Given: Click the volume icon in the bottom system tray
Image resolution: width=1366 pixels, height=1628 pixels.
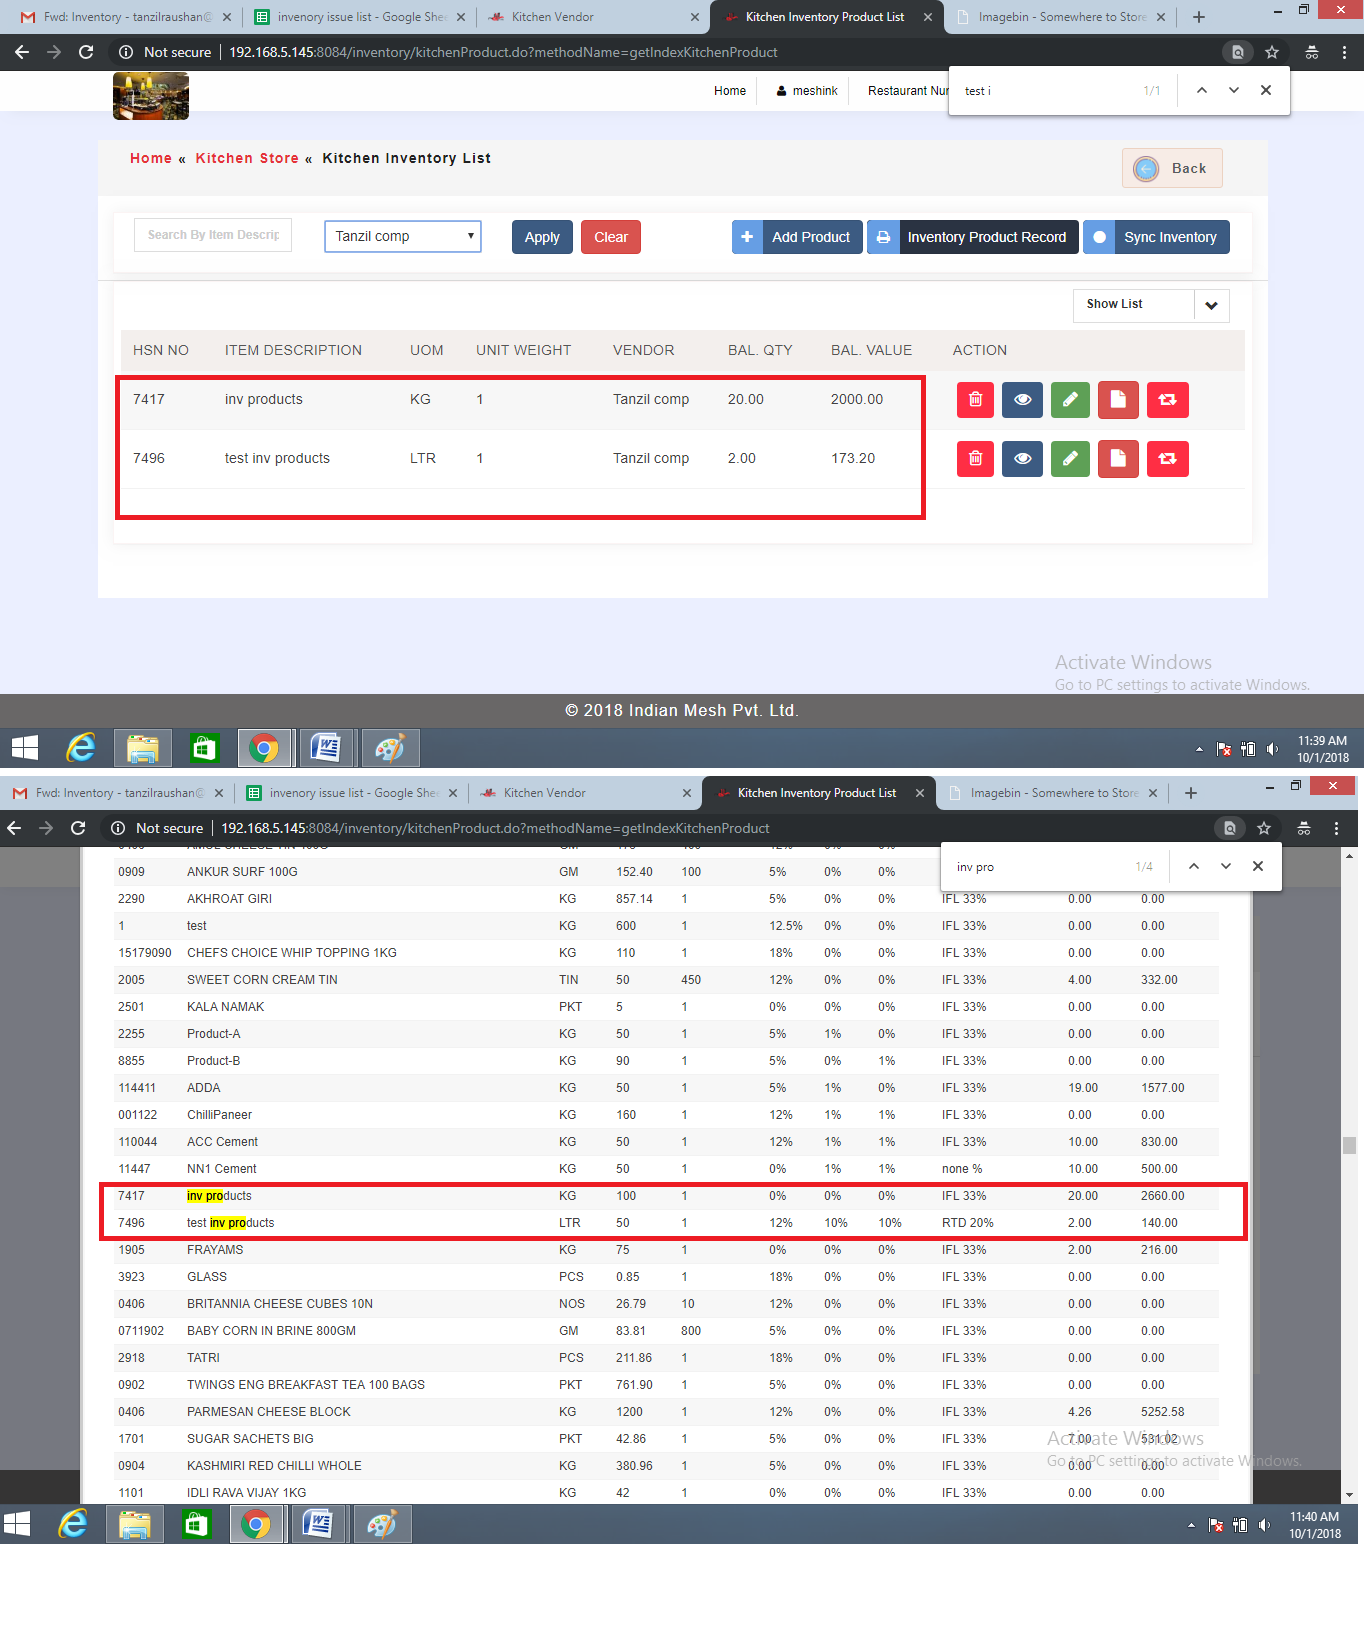Looking at the screenshot, I should pos(1264,1525).
